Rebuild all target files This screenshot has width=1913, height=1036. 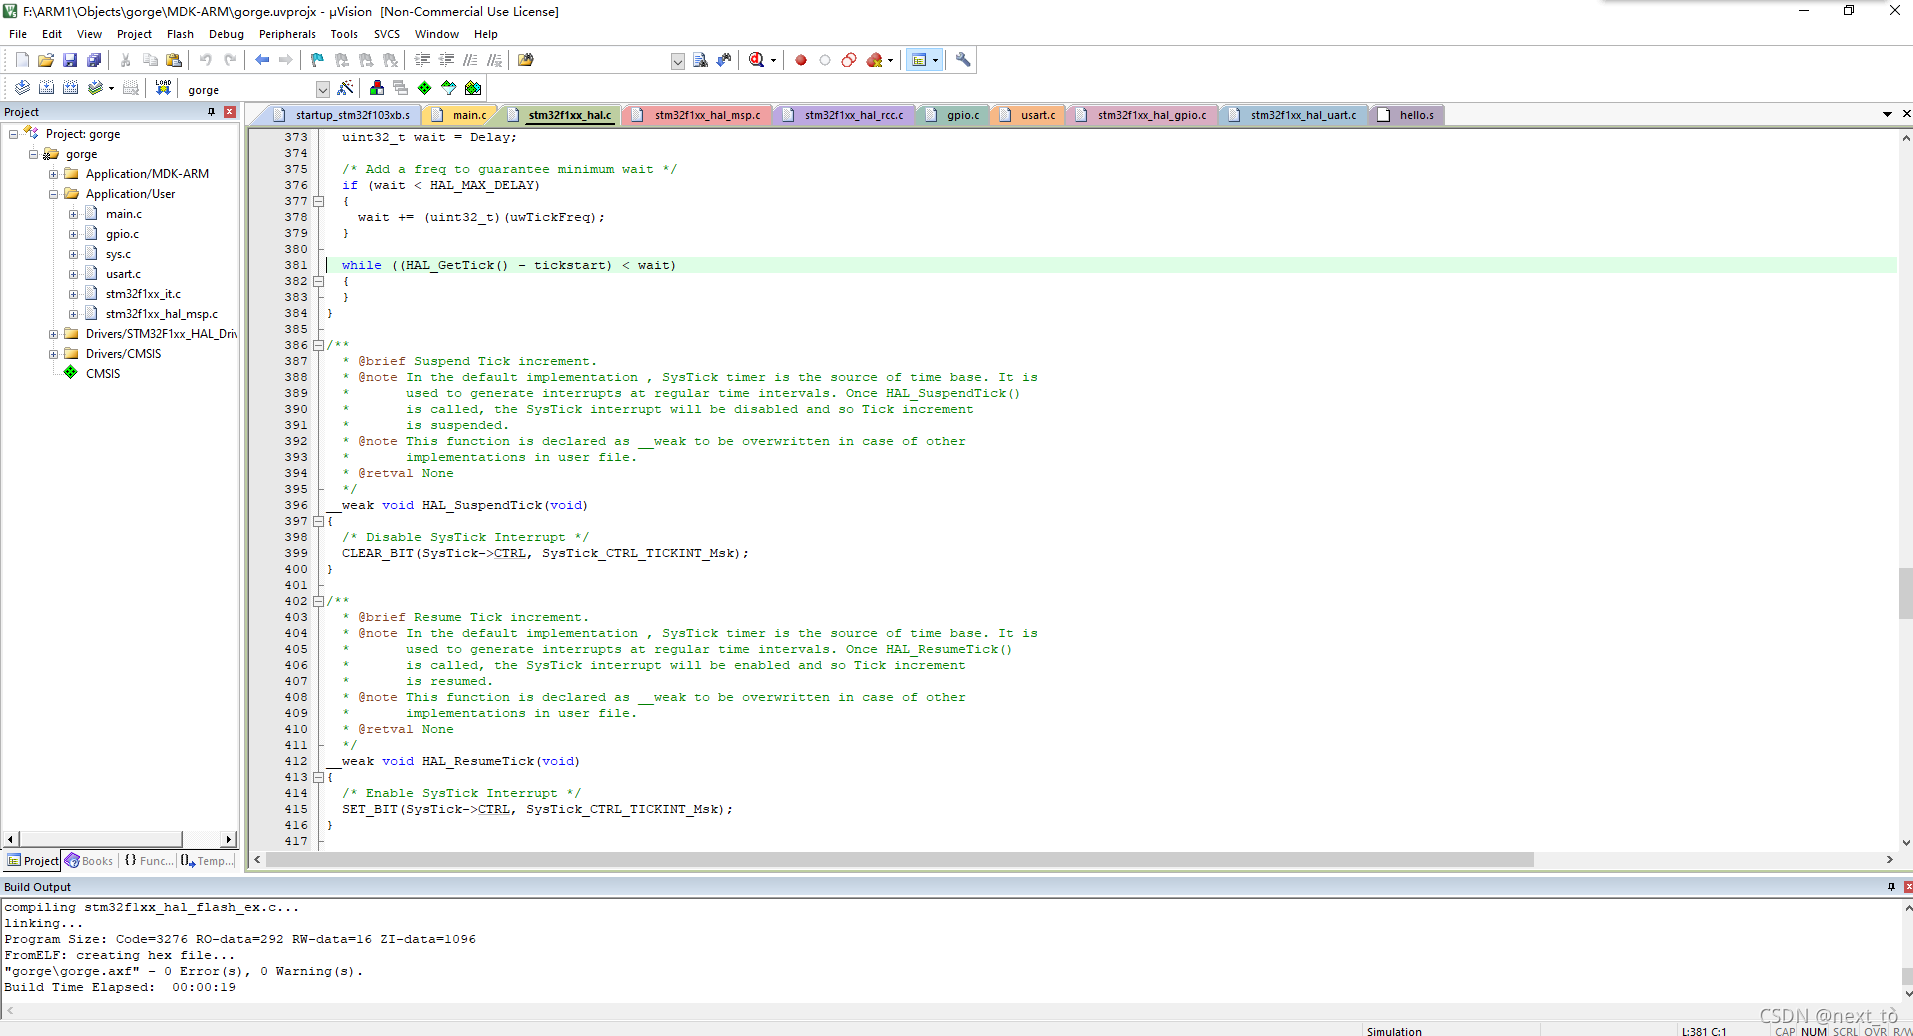(x=70, y=88)
